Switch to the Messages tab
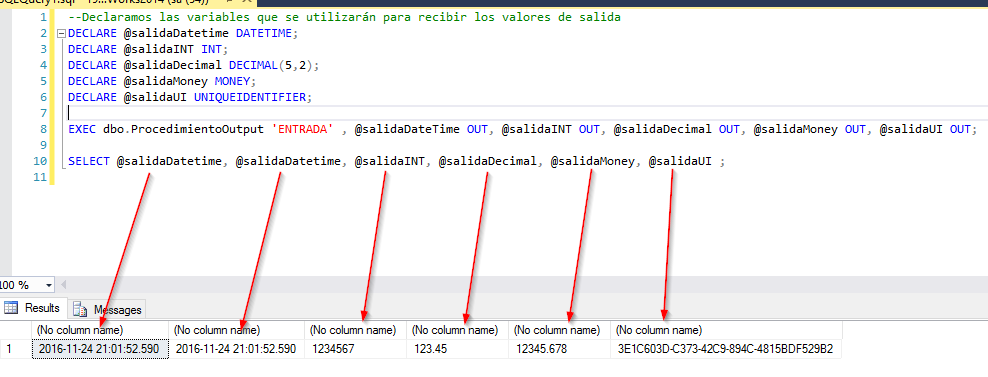The image size is (988, 377). click(x=108, y=310)
